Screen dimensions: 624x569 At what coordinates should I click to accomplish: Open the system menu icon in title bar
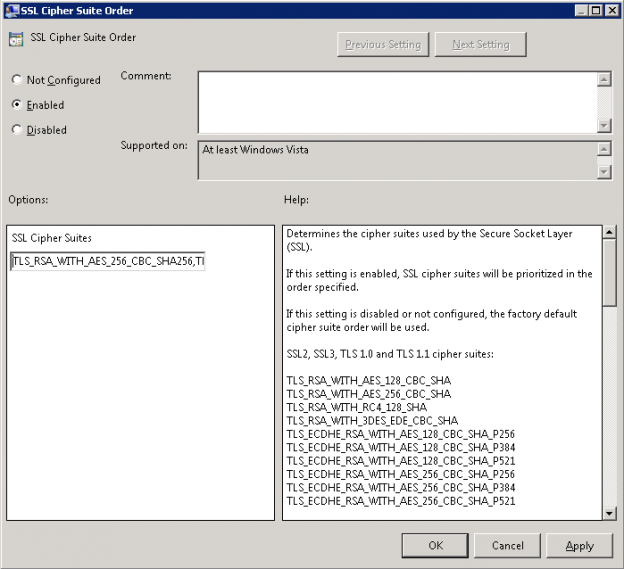pyautogui.click(x=11, y=10)
